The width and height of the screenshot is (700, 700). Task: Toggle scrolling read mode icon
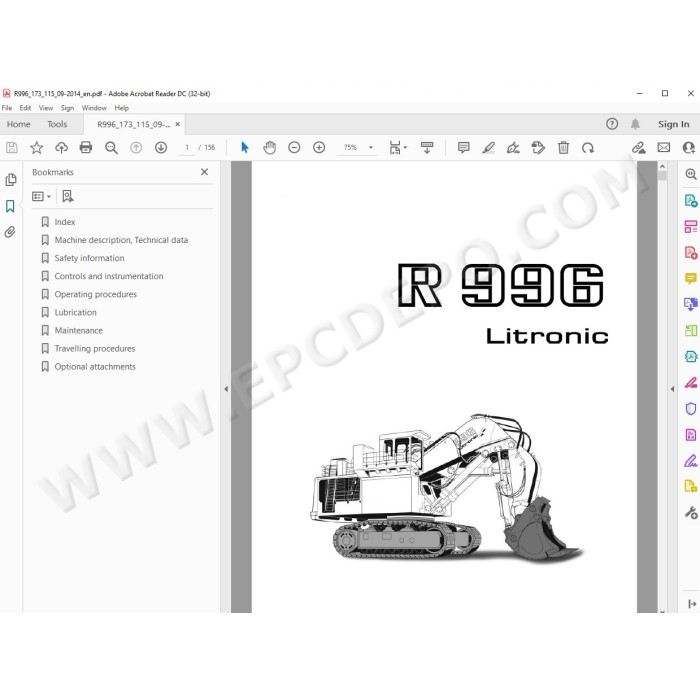click(x=427, y=147)
